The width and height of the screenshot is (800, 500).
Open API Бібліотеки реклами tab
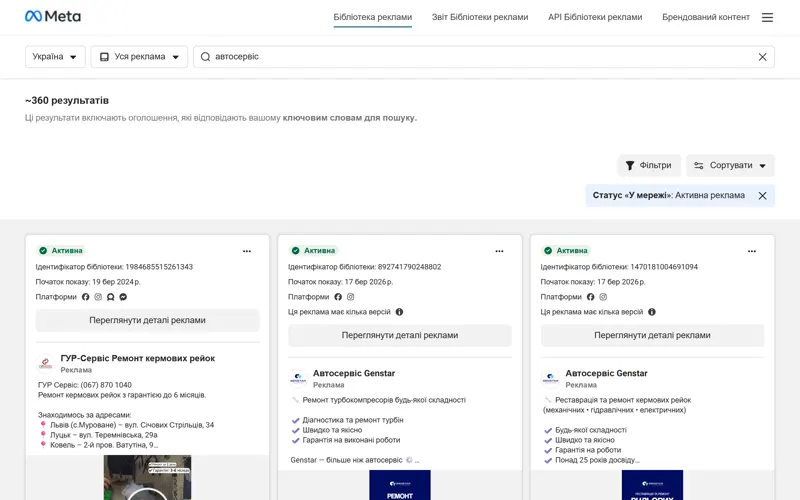point(595,17)
